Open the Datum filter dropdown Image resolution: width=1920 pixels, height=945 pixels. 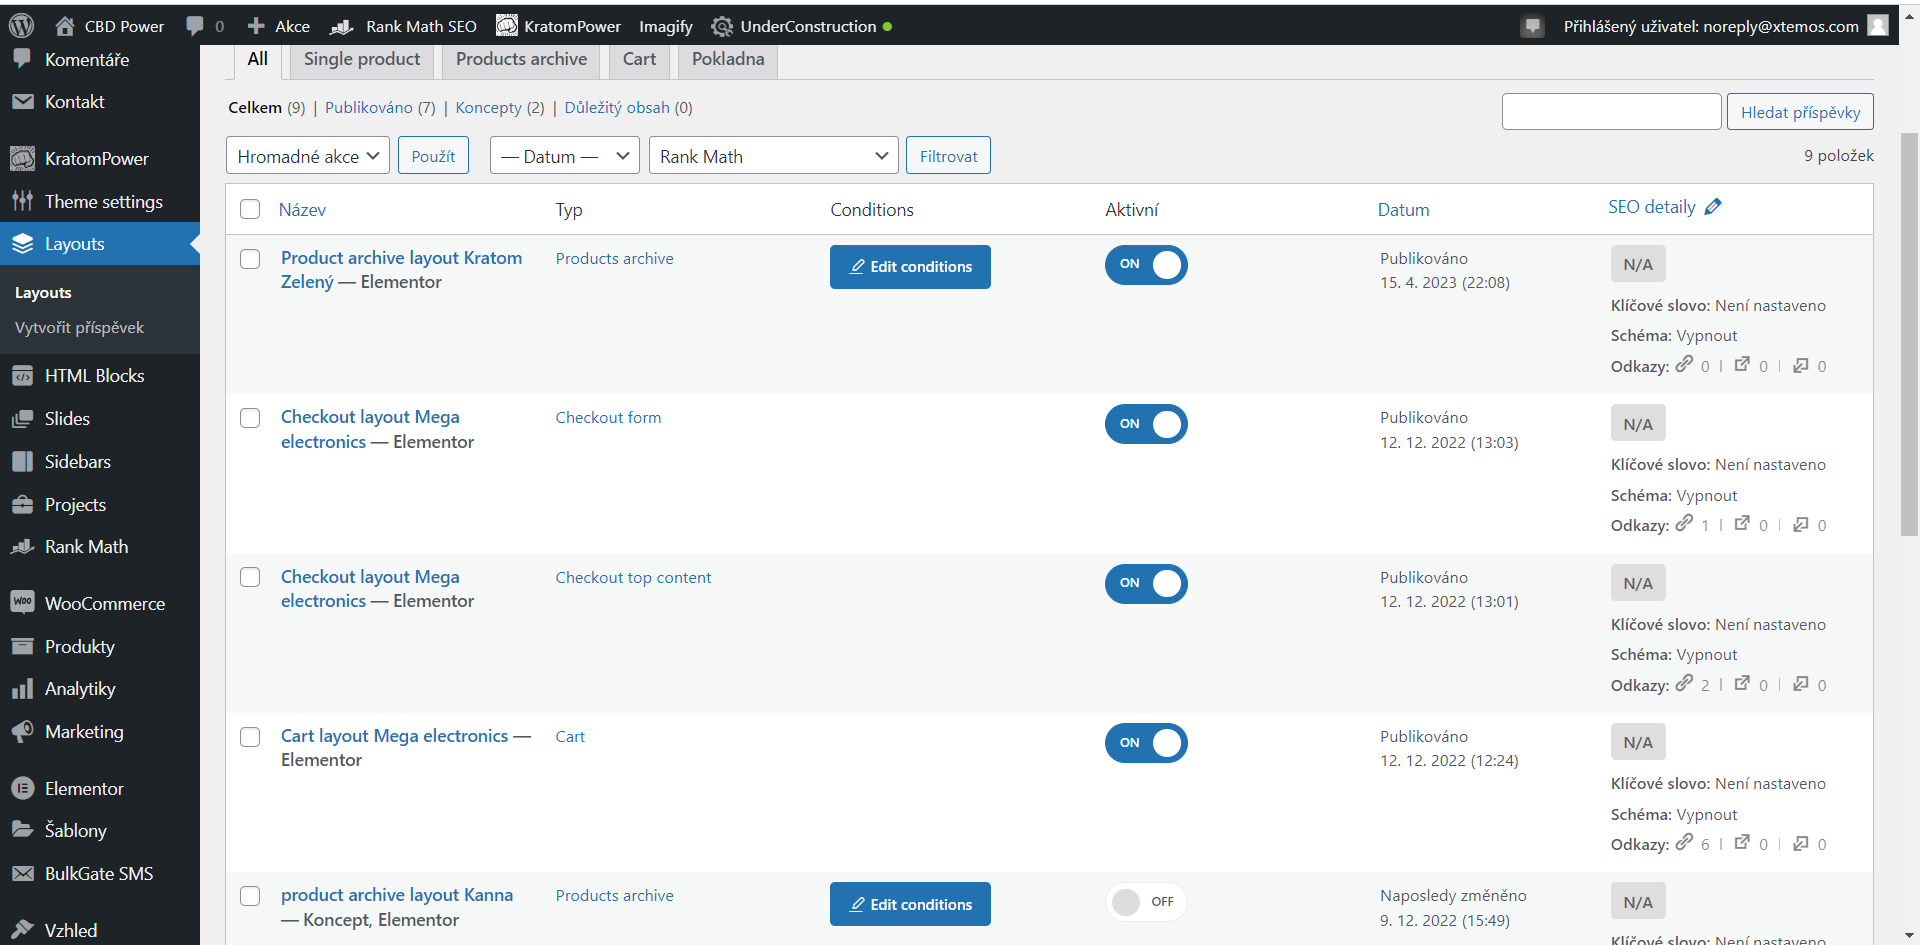(564, 156)
